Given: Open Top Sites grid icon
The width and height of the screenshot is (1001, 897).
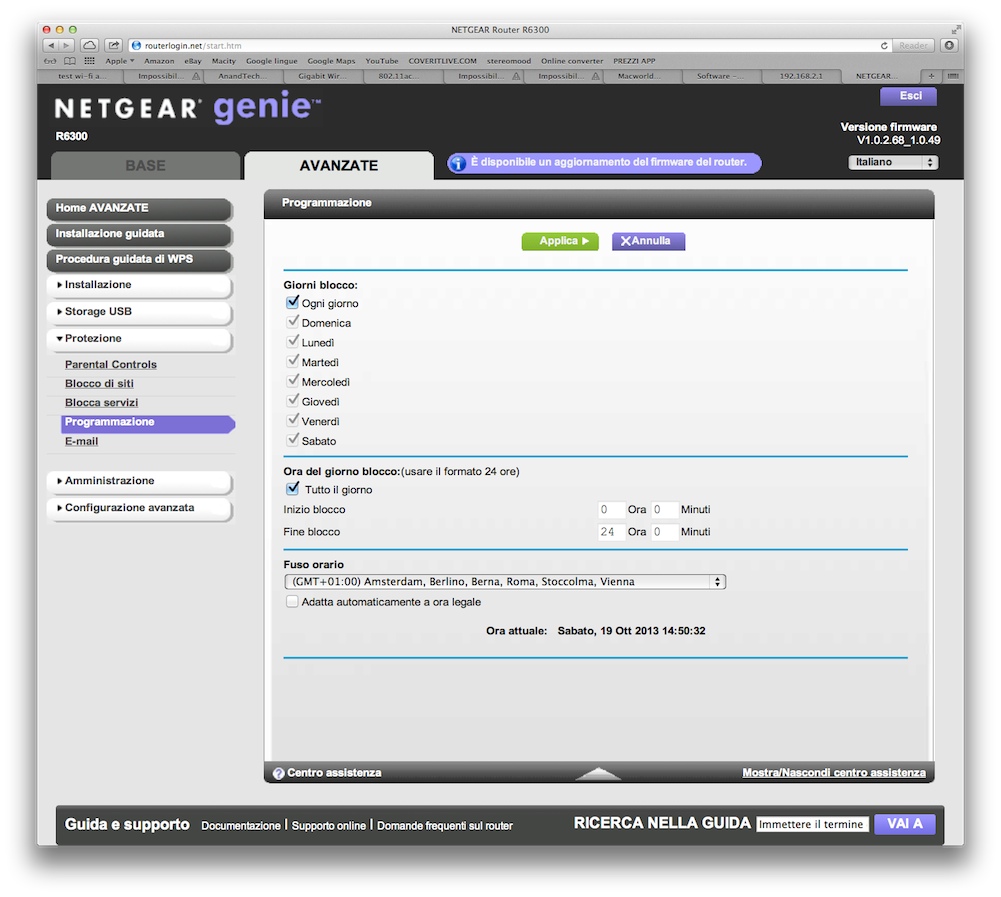Looking at the screenshot, I should click(89, 61).
